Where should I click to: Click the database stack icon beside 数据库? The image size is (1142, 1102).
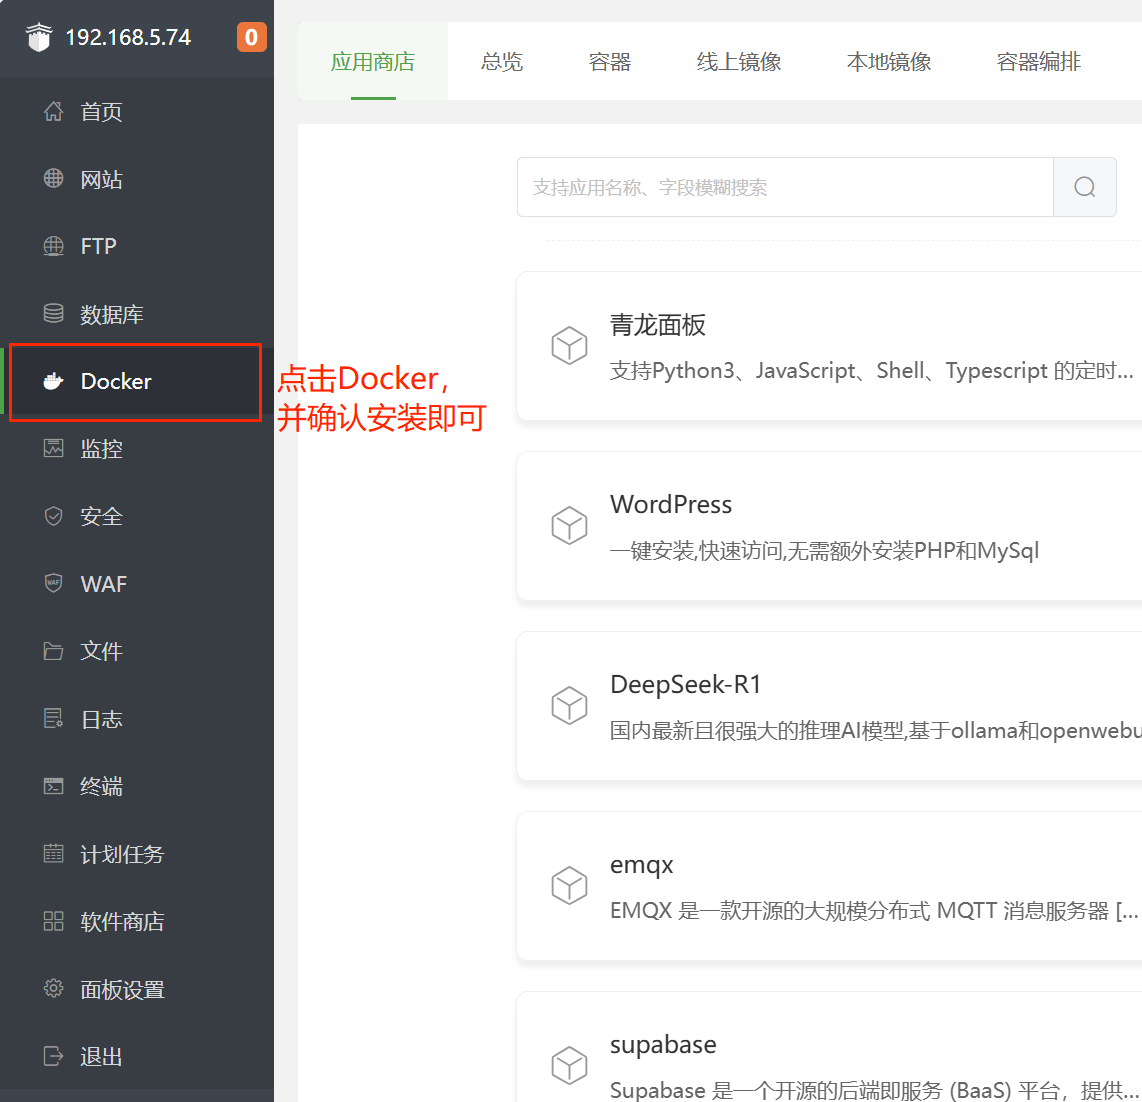tap(53, 314)
